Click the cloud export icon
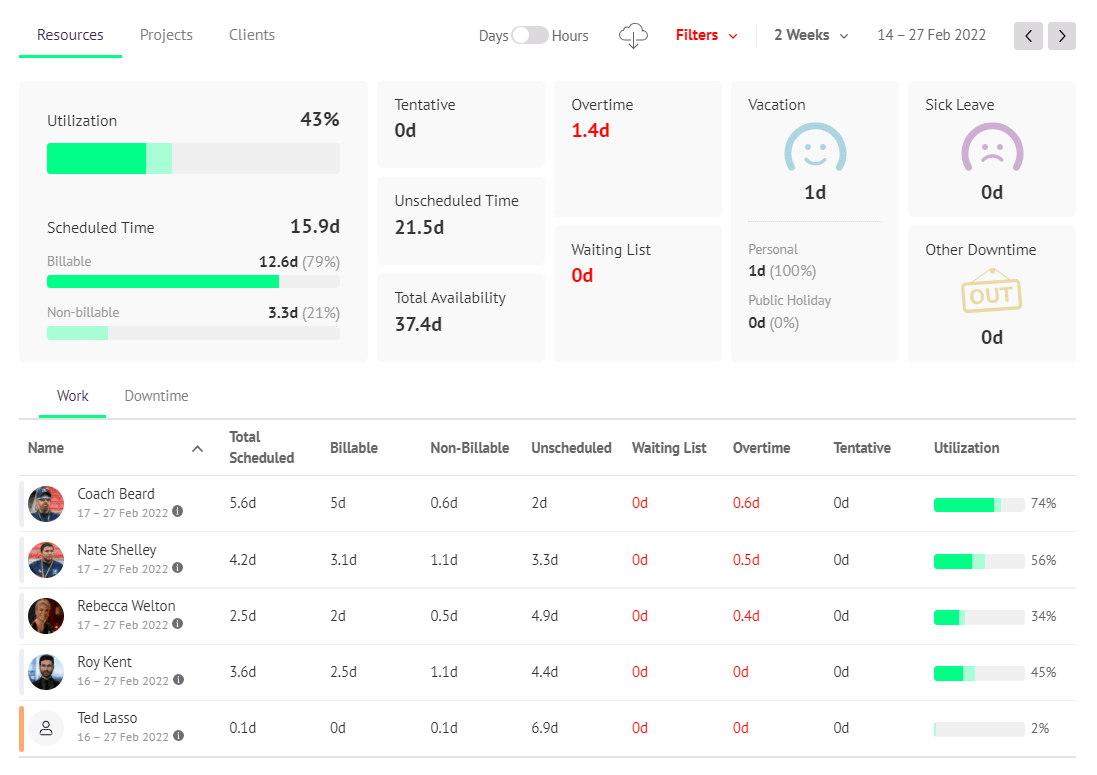 [x=632, y=34]
